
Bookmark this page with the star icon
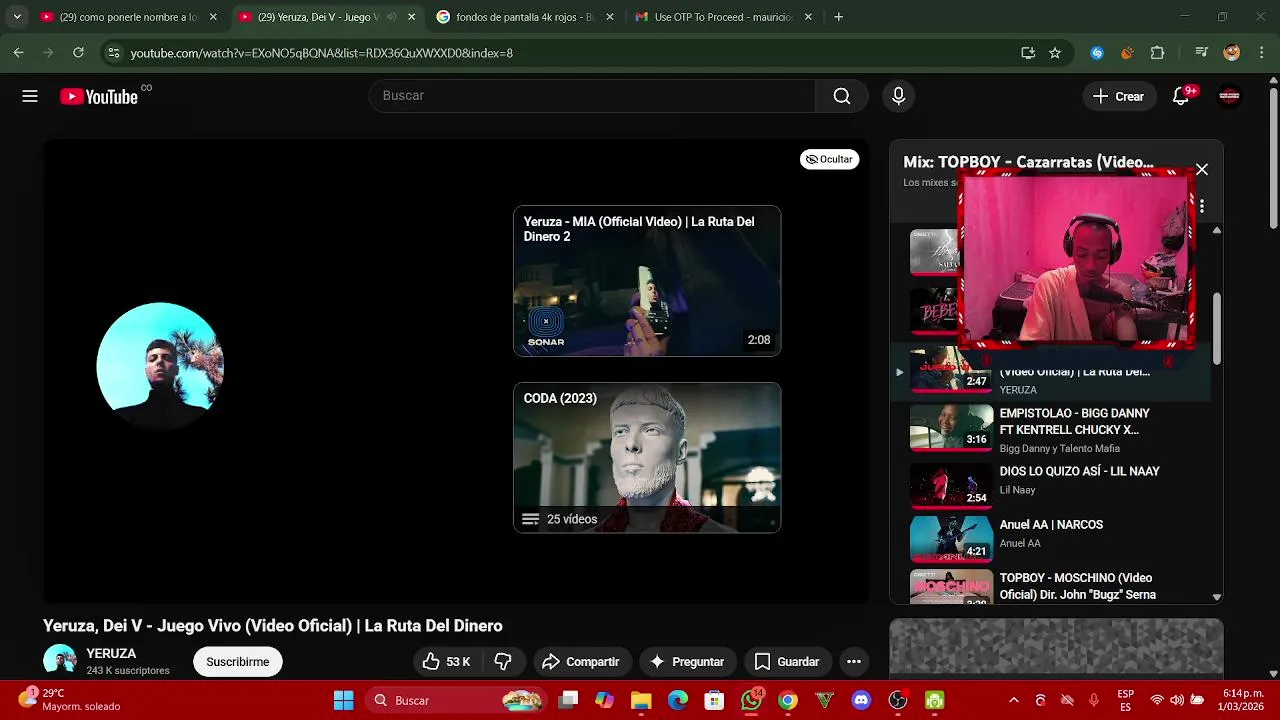click(1055, 53)
